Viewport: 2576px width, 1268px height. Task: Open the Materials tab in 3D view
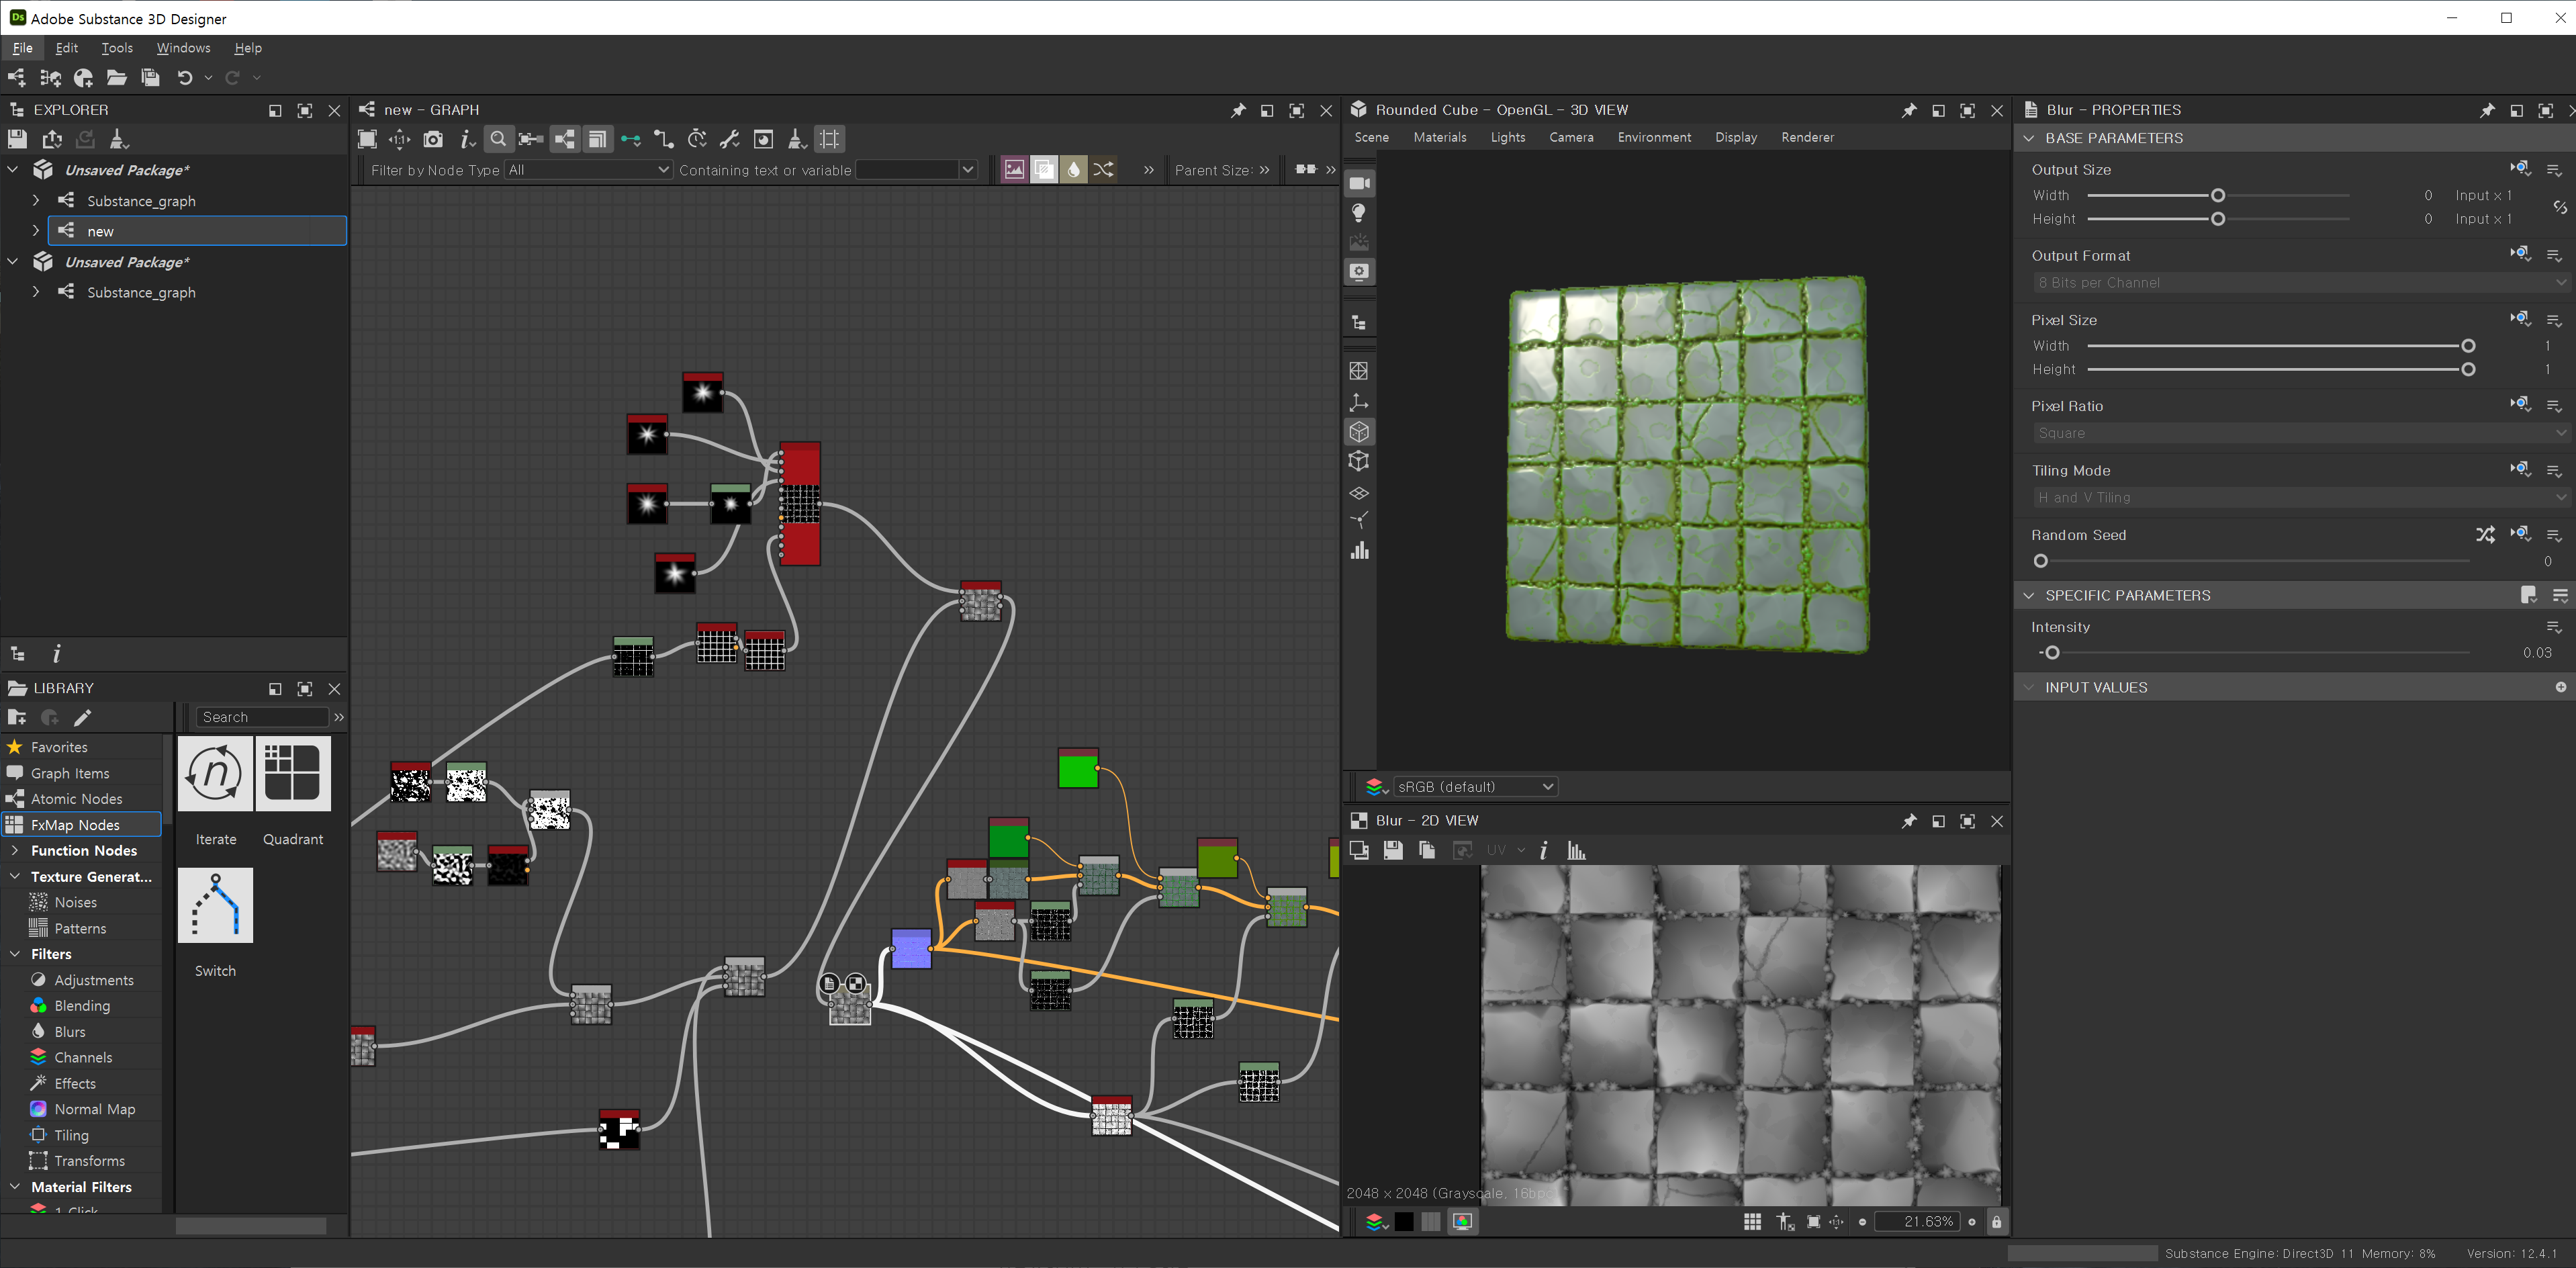pyautogui.click(x=1439, y=137)
